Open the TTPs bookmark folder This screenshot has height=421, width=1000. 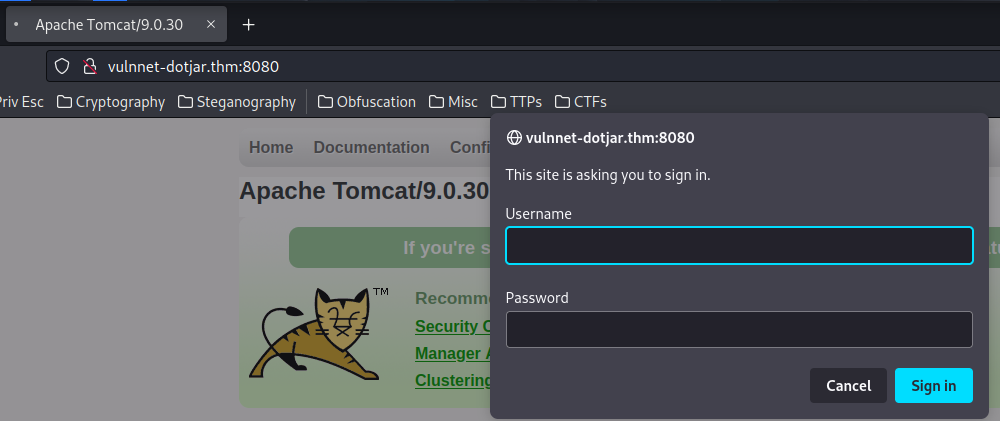(516, 102)
